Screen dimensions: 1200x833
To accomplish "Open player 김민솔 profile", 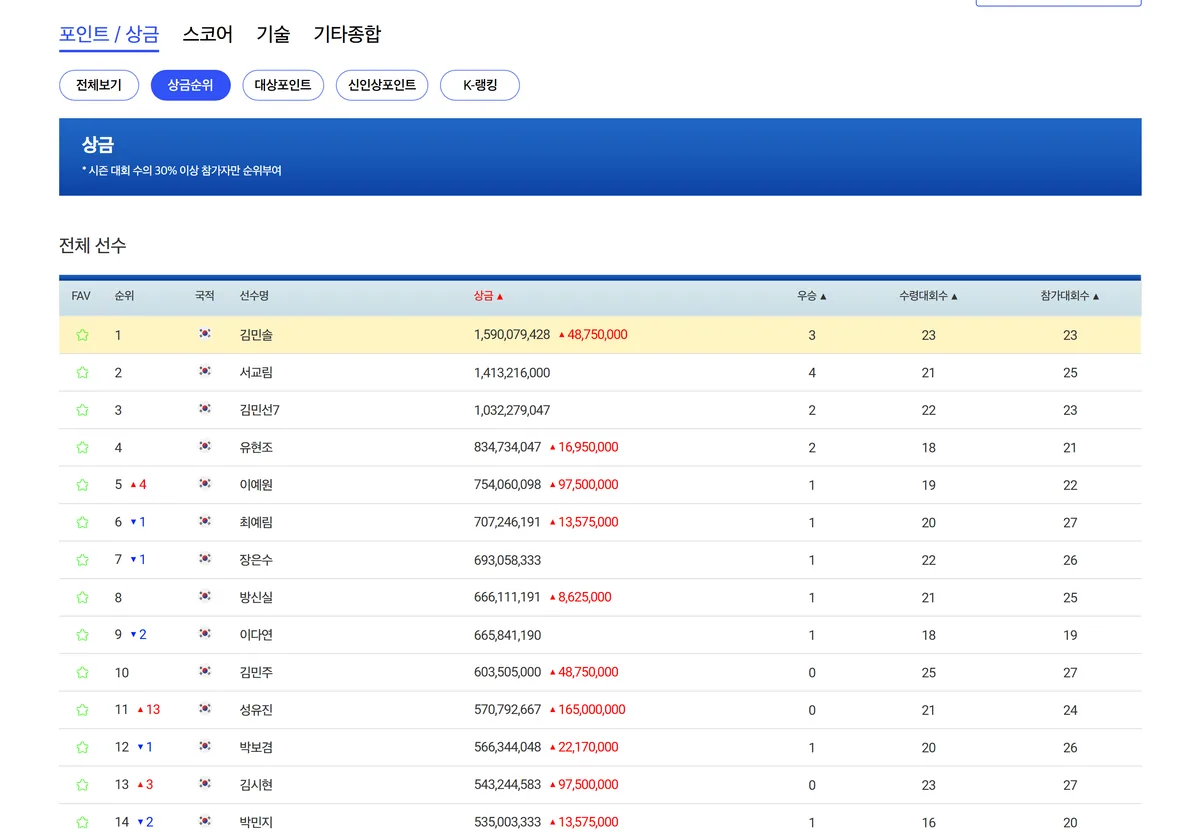I will (256, 335).
